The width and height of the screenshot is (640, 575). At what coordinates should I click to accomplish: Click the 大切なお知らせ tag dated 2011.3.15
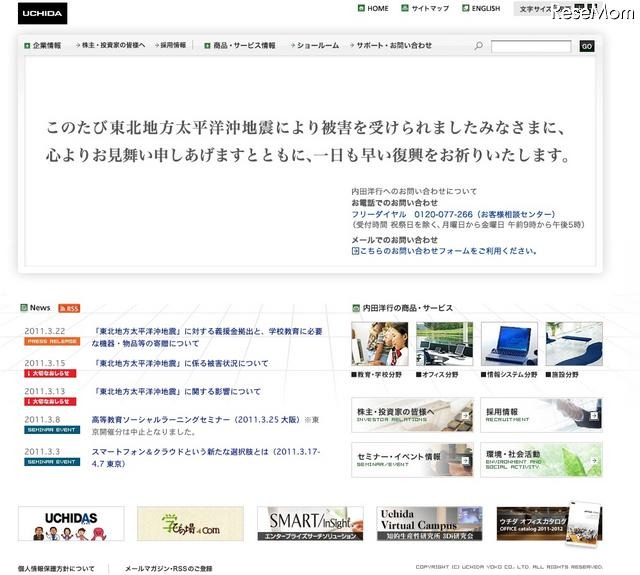coord(50,373)
